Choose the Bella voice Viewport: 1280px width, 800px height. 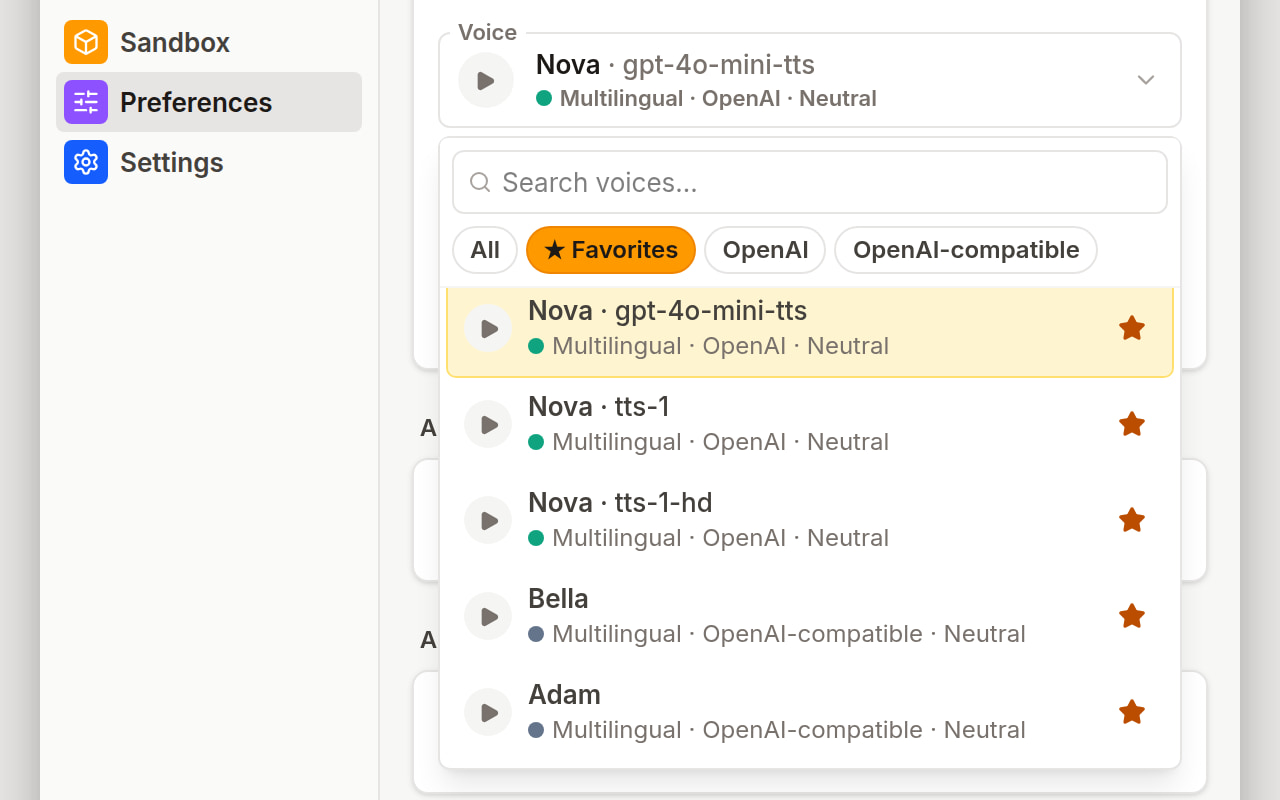810,616
